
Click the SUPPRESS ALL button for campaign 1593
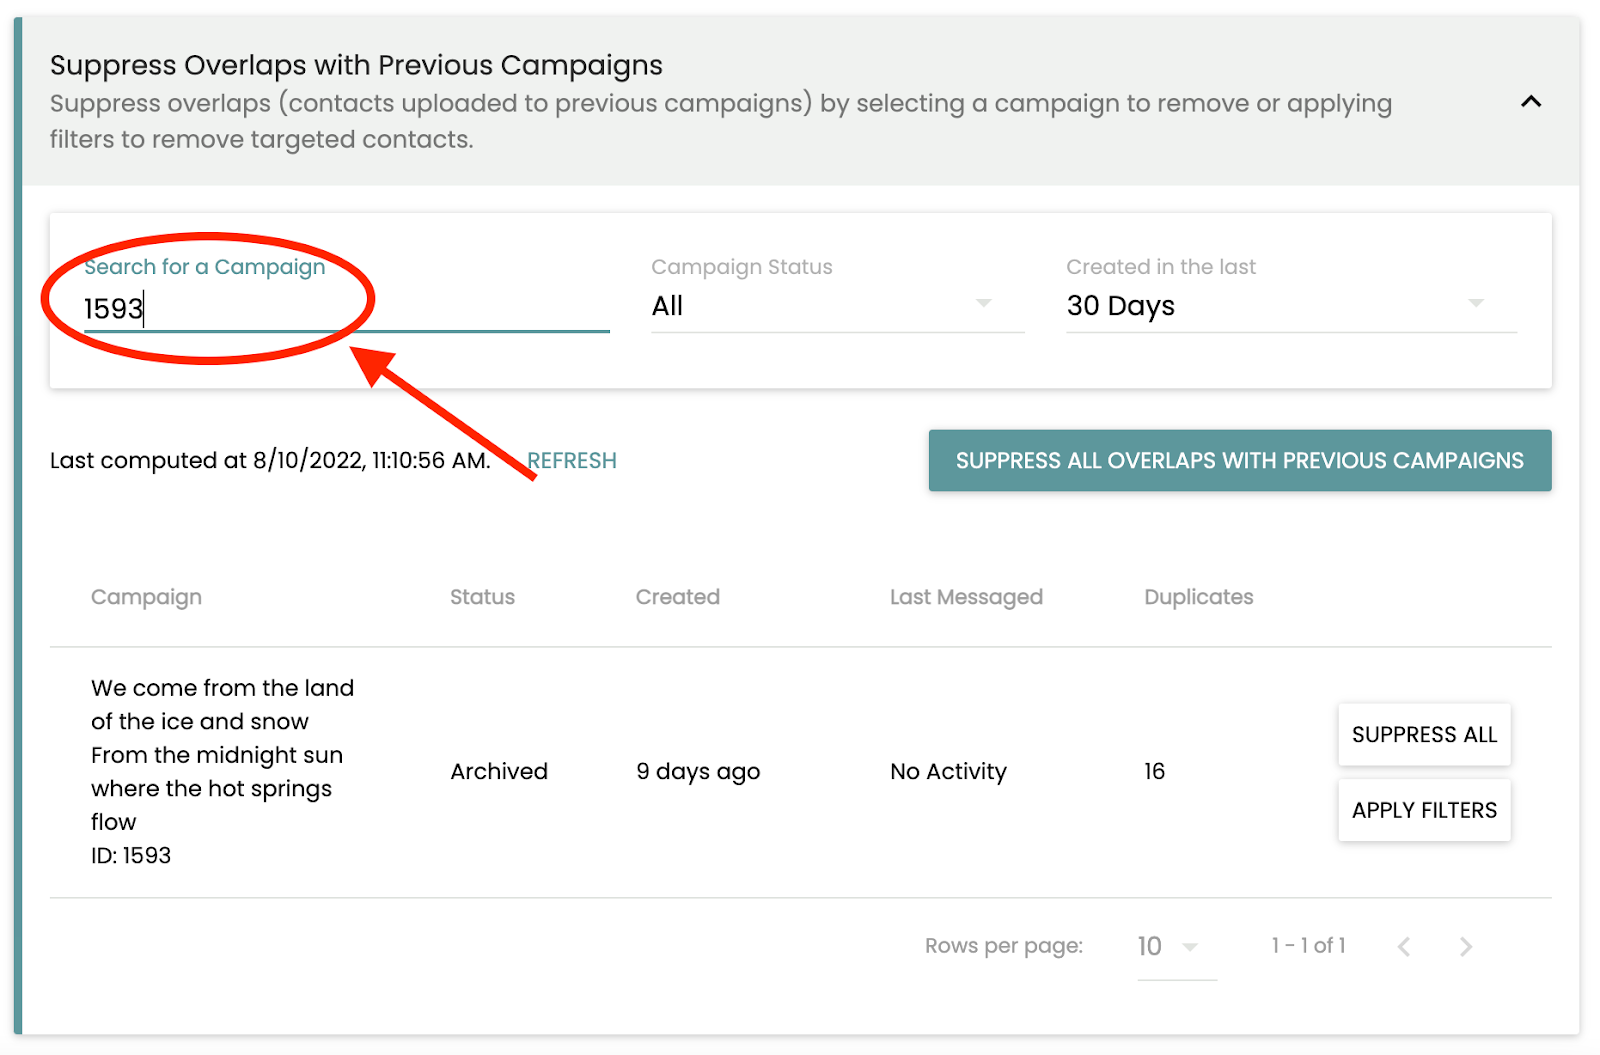(1424, 735)
